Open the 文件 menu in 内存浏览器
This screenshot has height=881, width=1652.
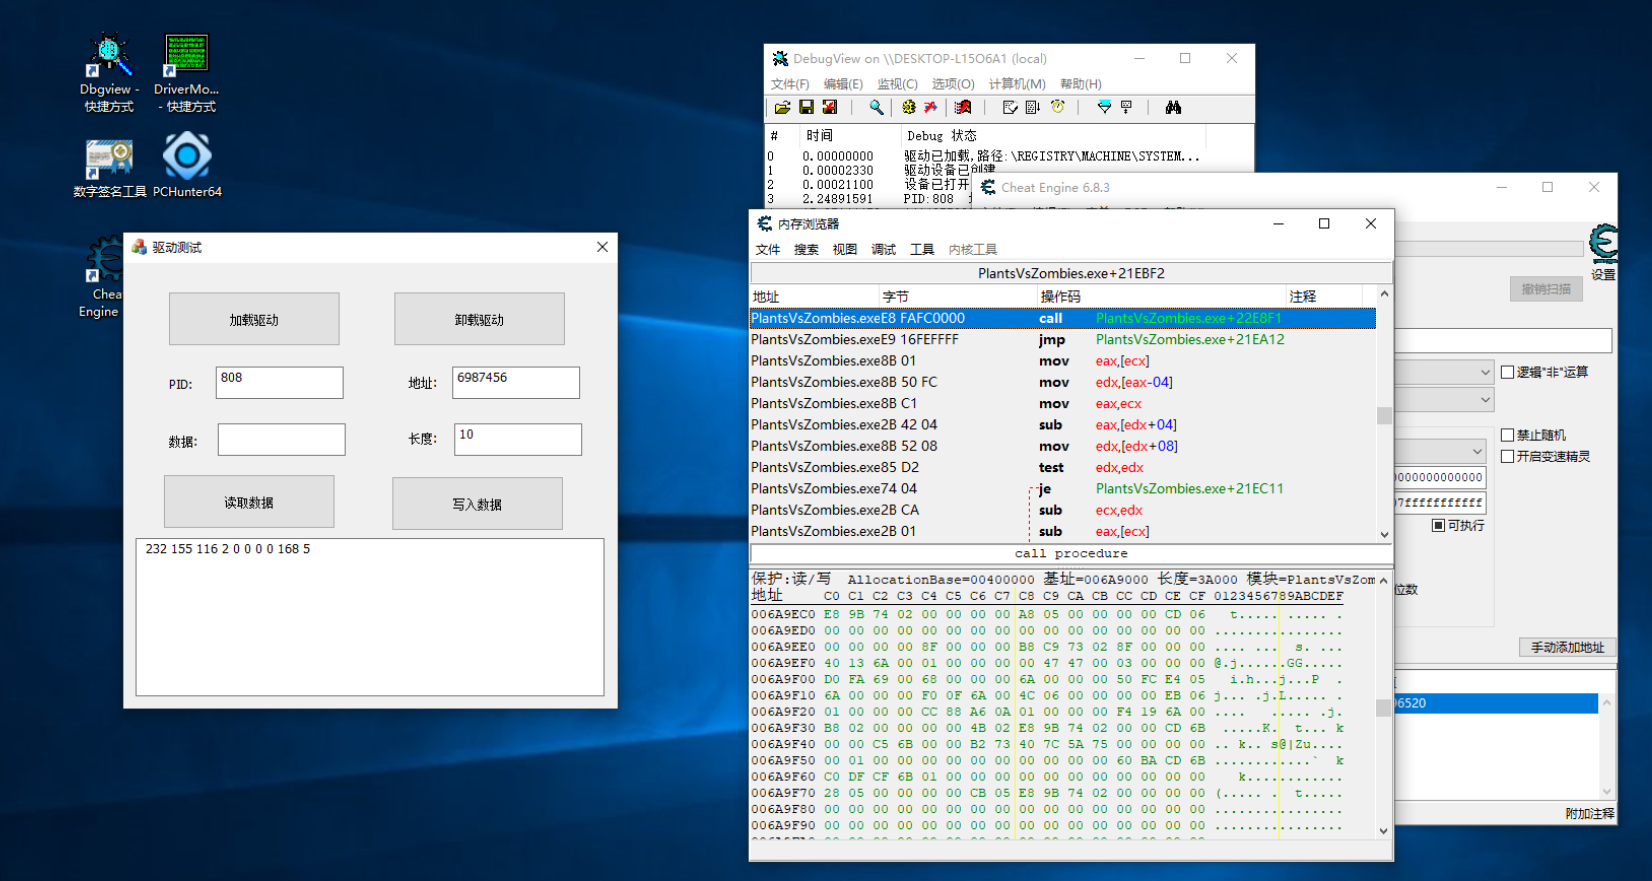pyautogui.click(x=768, y=250)
